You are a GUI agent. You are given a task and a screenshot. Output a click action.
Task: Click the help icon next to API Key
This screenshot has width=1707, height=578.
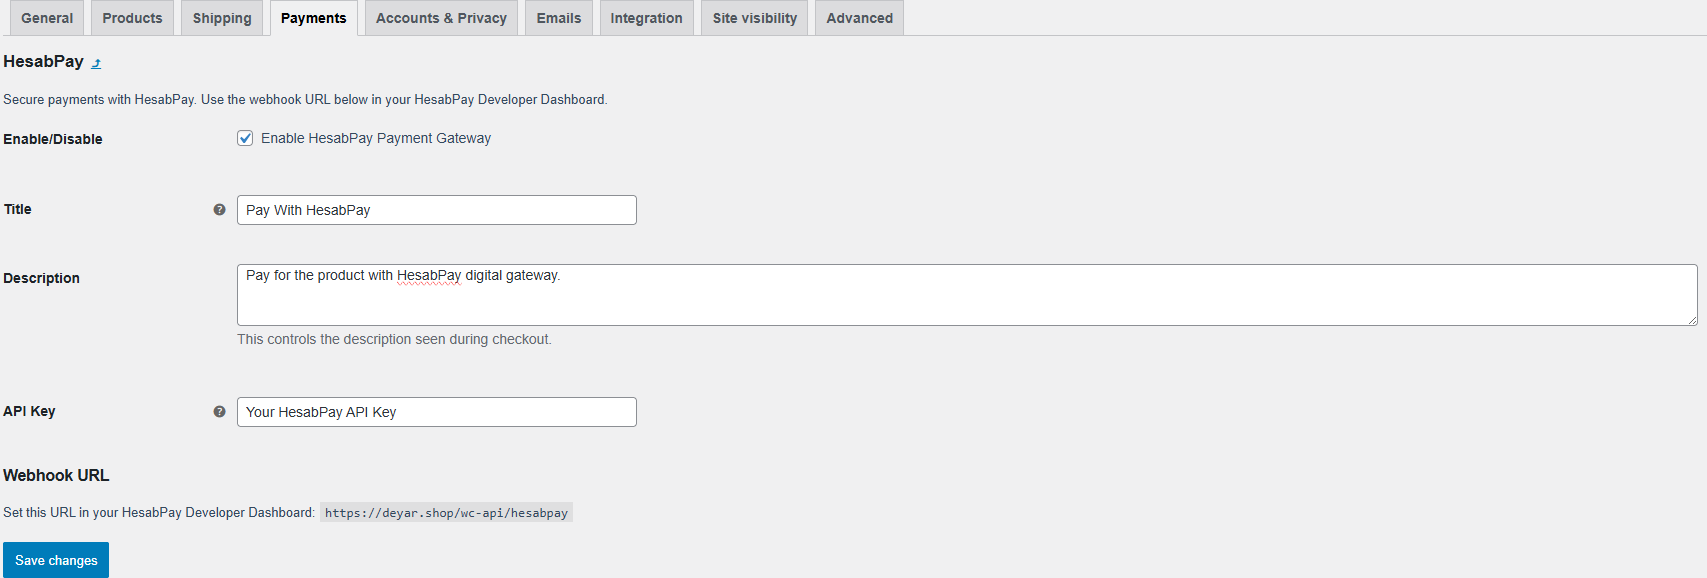coord(219,412)
